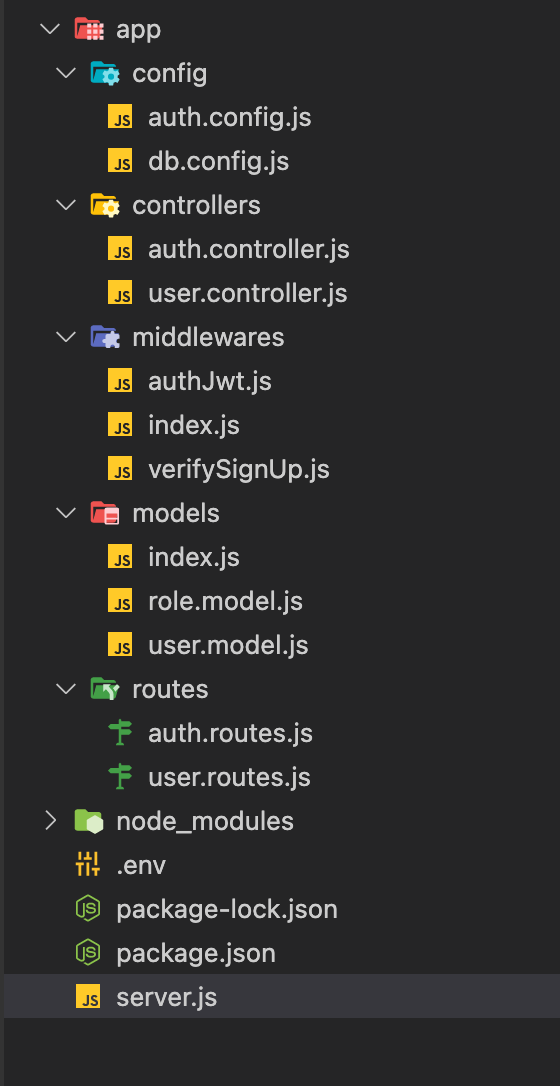Click the Node icon beside package.json
Image resolution: width=560 pixels, height=1086 pixels.
pos(89,953)
